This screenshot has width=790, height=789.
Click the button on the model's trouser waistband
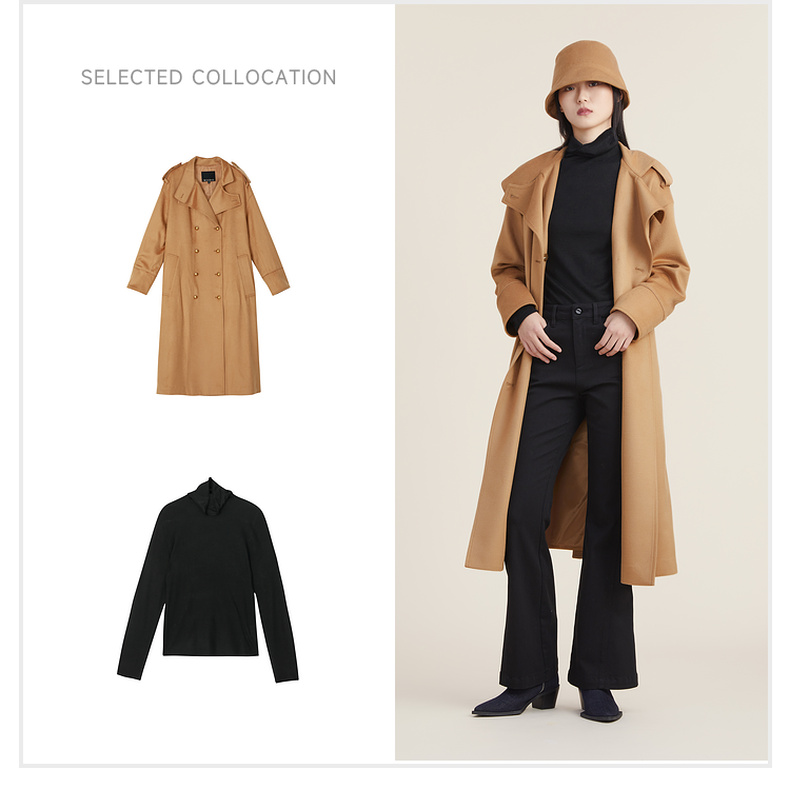[579, 310]
